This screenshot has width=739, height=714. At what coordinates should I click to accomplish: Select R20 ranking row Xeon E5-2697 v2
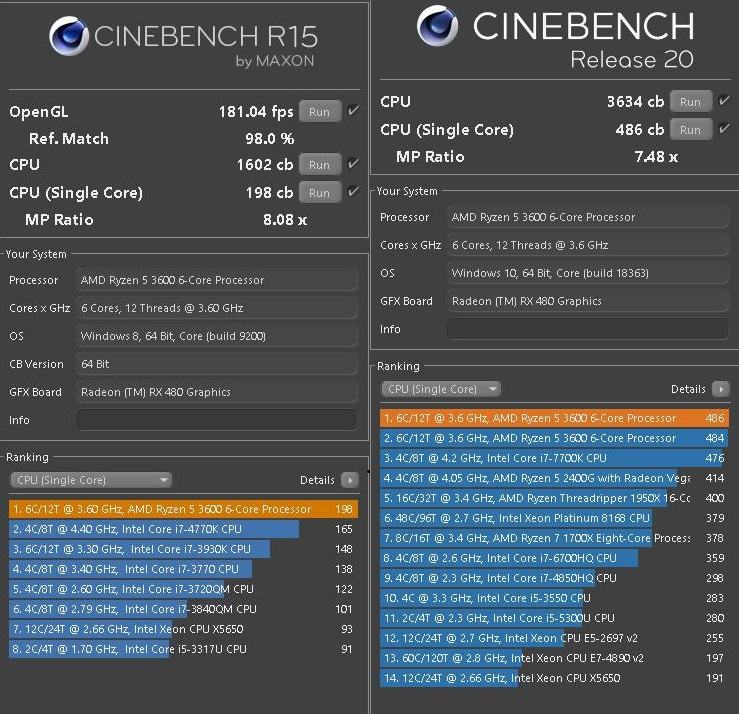(554, 638)
